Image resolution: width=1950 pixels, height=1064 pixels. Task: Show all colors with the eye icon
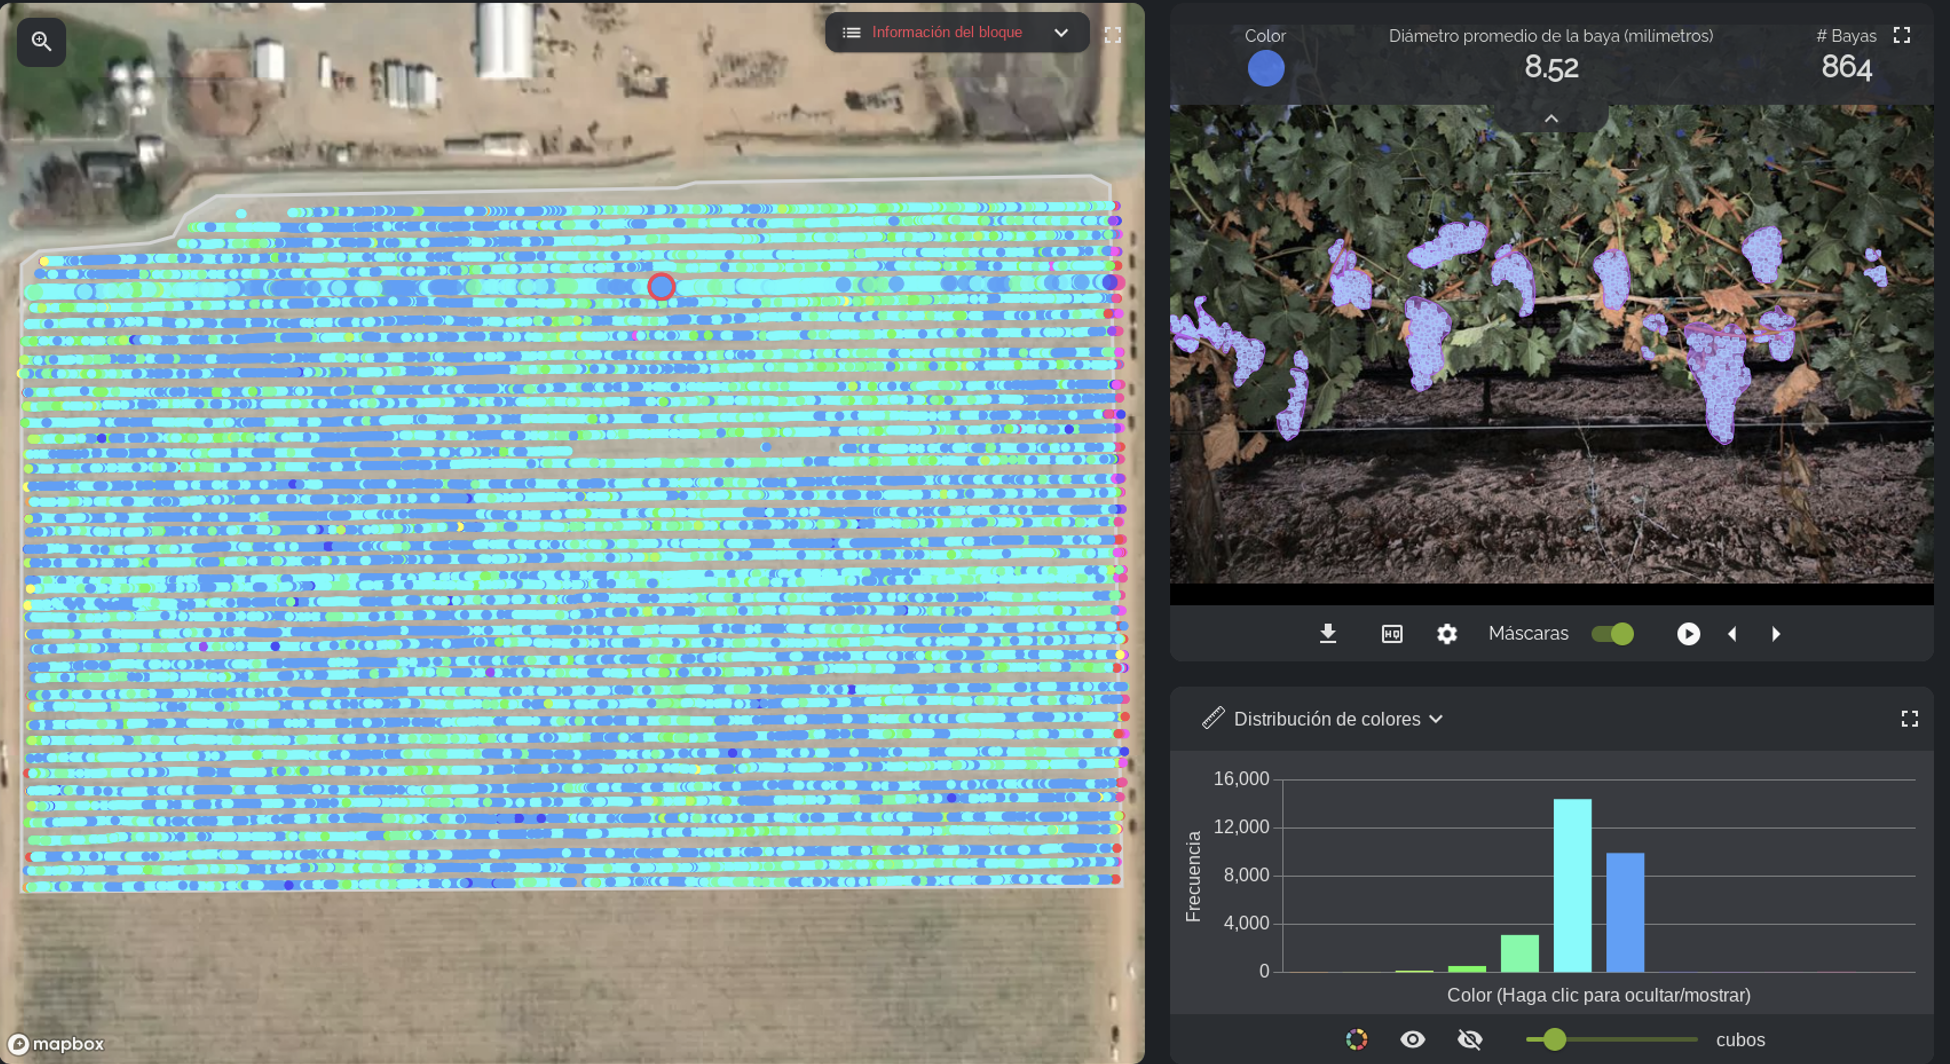[1412, 1040]
